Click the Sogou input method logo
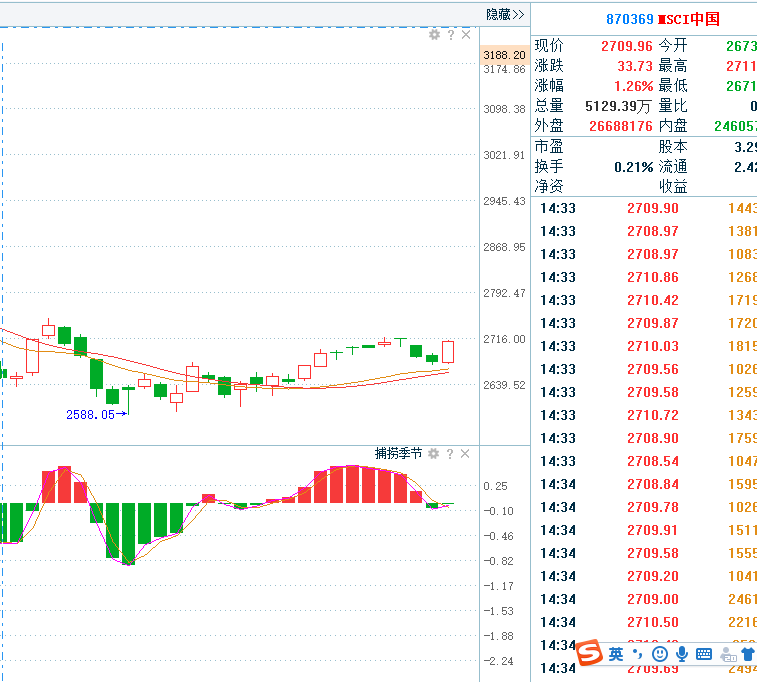The image size is (757, 682). pos(589,654)
